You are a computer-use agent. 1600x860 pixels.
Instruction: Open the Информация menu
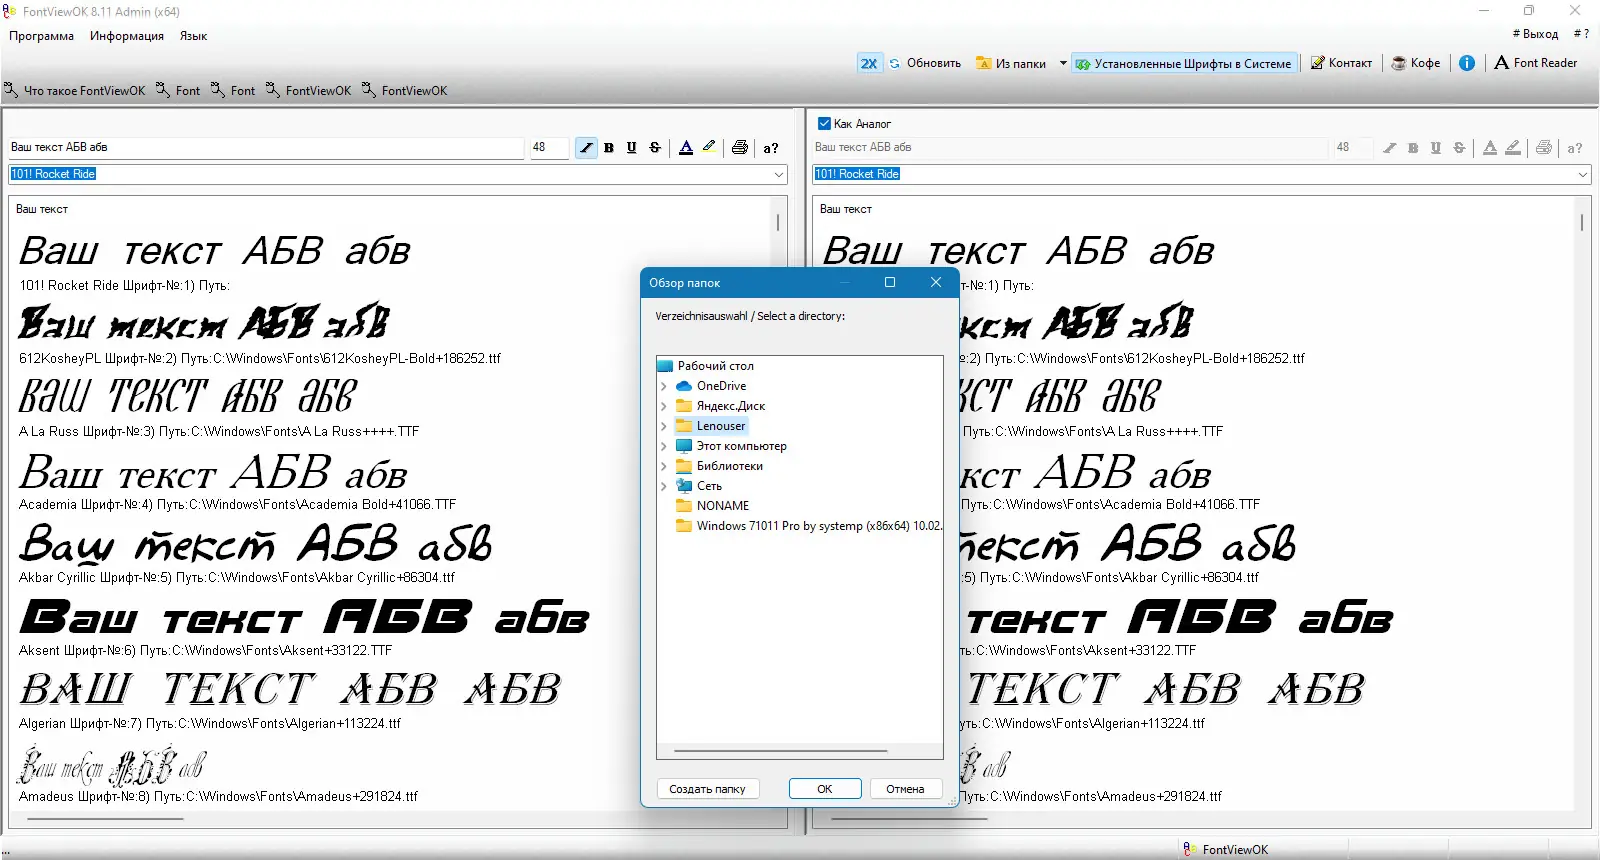click(127, 36)
